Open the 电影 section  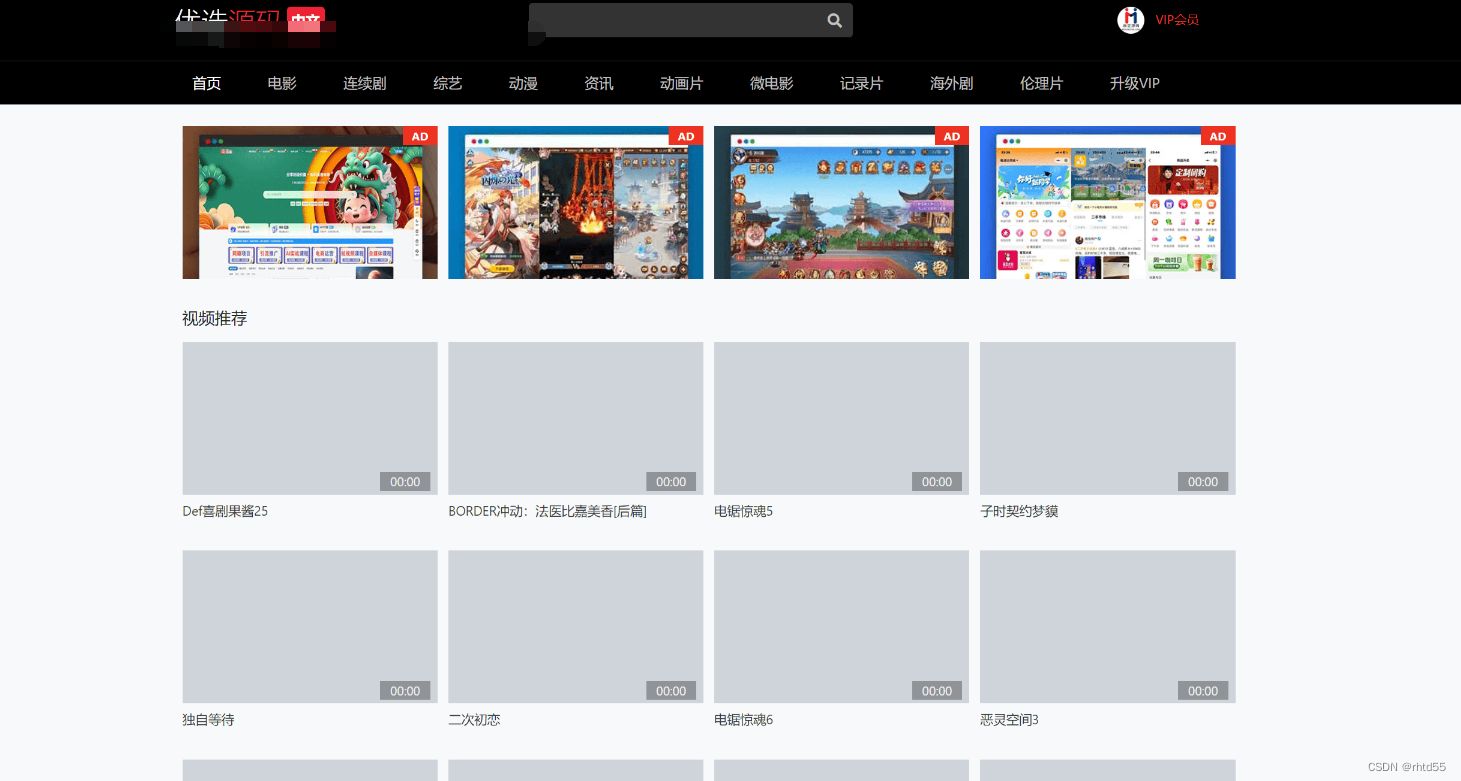[x=281, y=83]
